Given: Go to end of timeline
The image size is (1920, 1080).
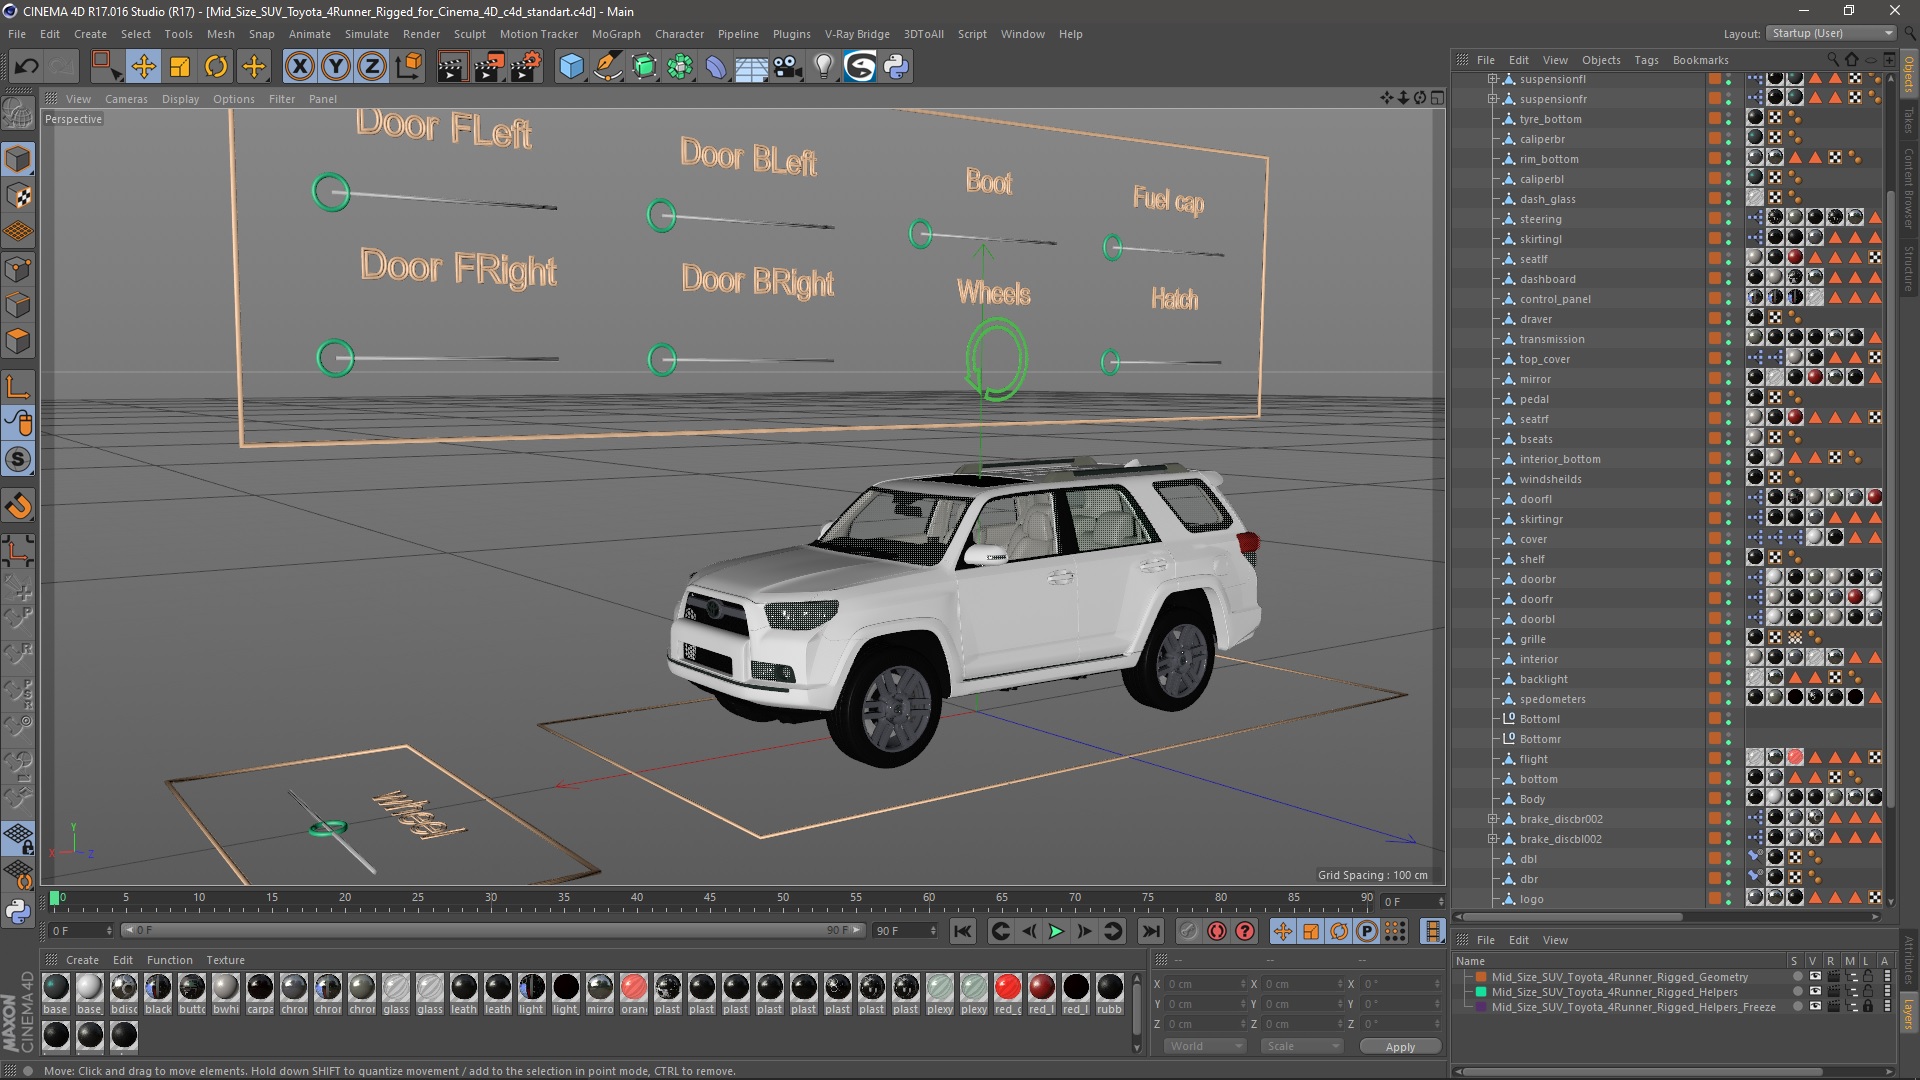Looking at the screenshot, I should (x=1151, y=931).
